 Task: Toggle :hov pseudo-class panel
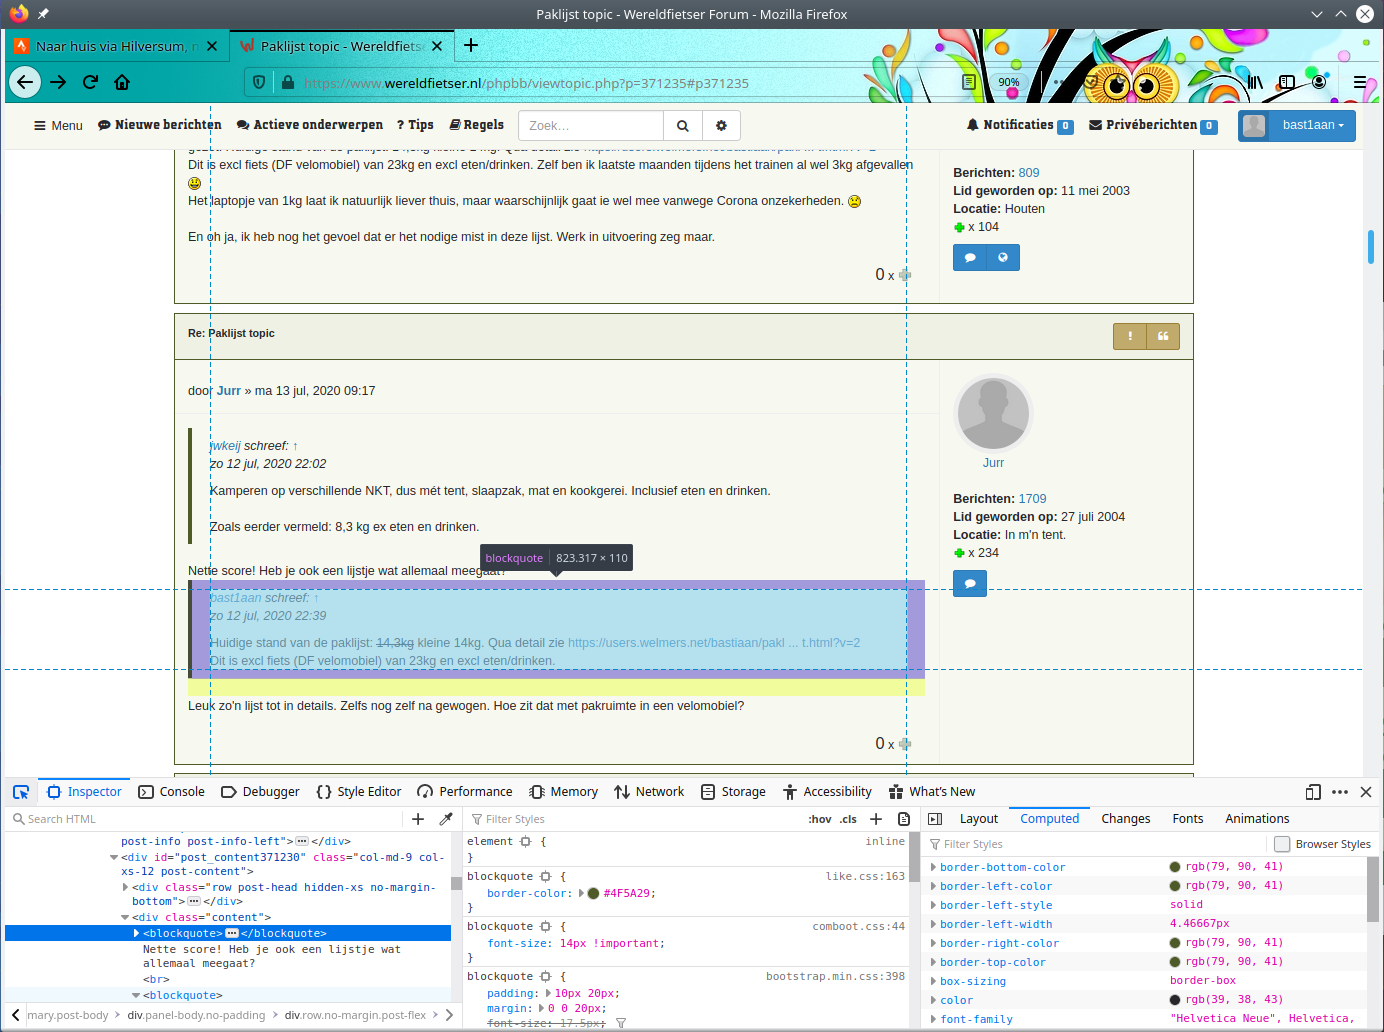[820, 819]
